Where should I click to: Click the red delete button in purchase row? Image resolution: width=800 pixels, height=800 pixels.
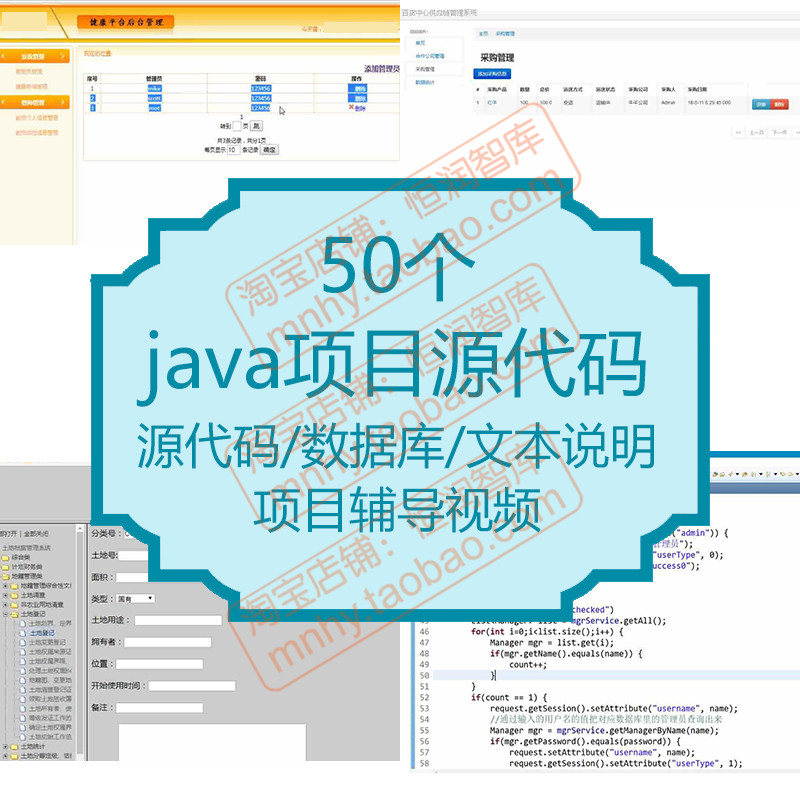[x=779, y=104]
